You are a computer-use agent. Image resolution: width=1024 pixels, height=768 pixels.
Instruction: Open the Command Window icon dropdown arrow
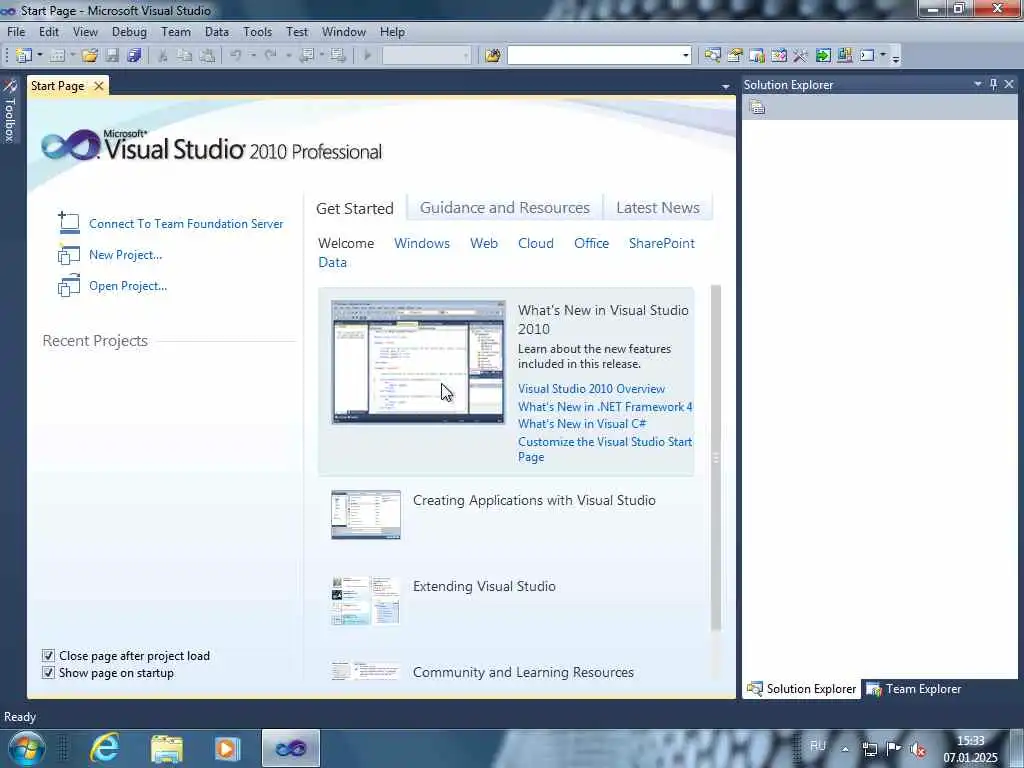(883, 56)
